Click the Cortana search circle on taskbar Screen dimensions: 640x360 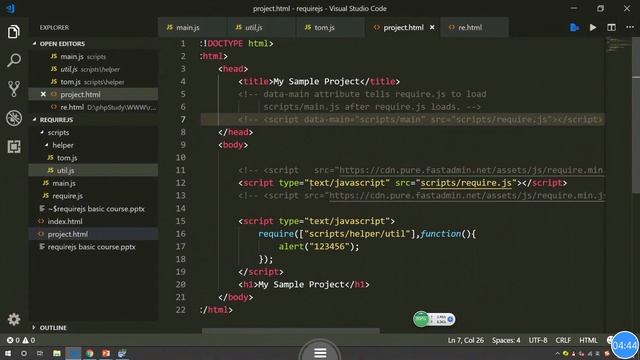(24, 353)
